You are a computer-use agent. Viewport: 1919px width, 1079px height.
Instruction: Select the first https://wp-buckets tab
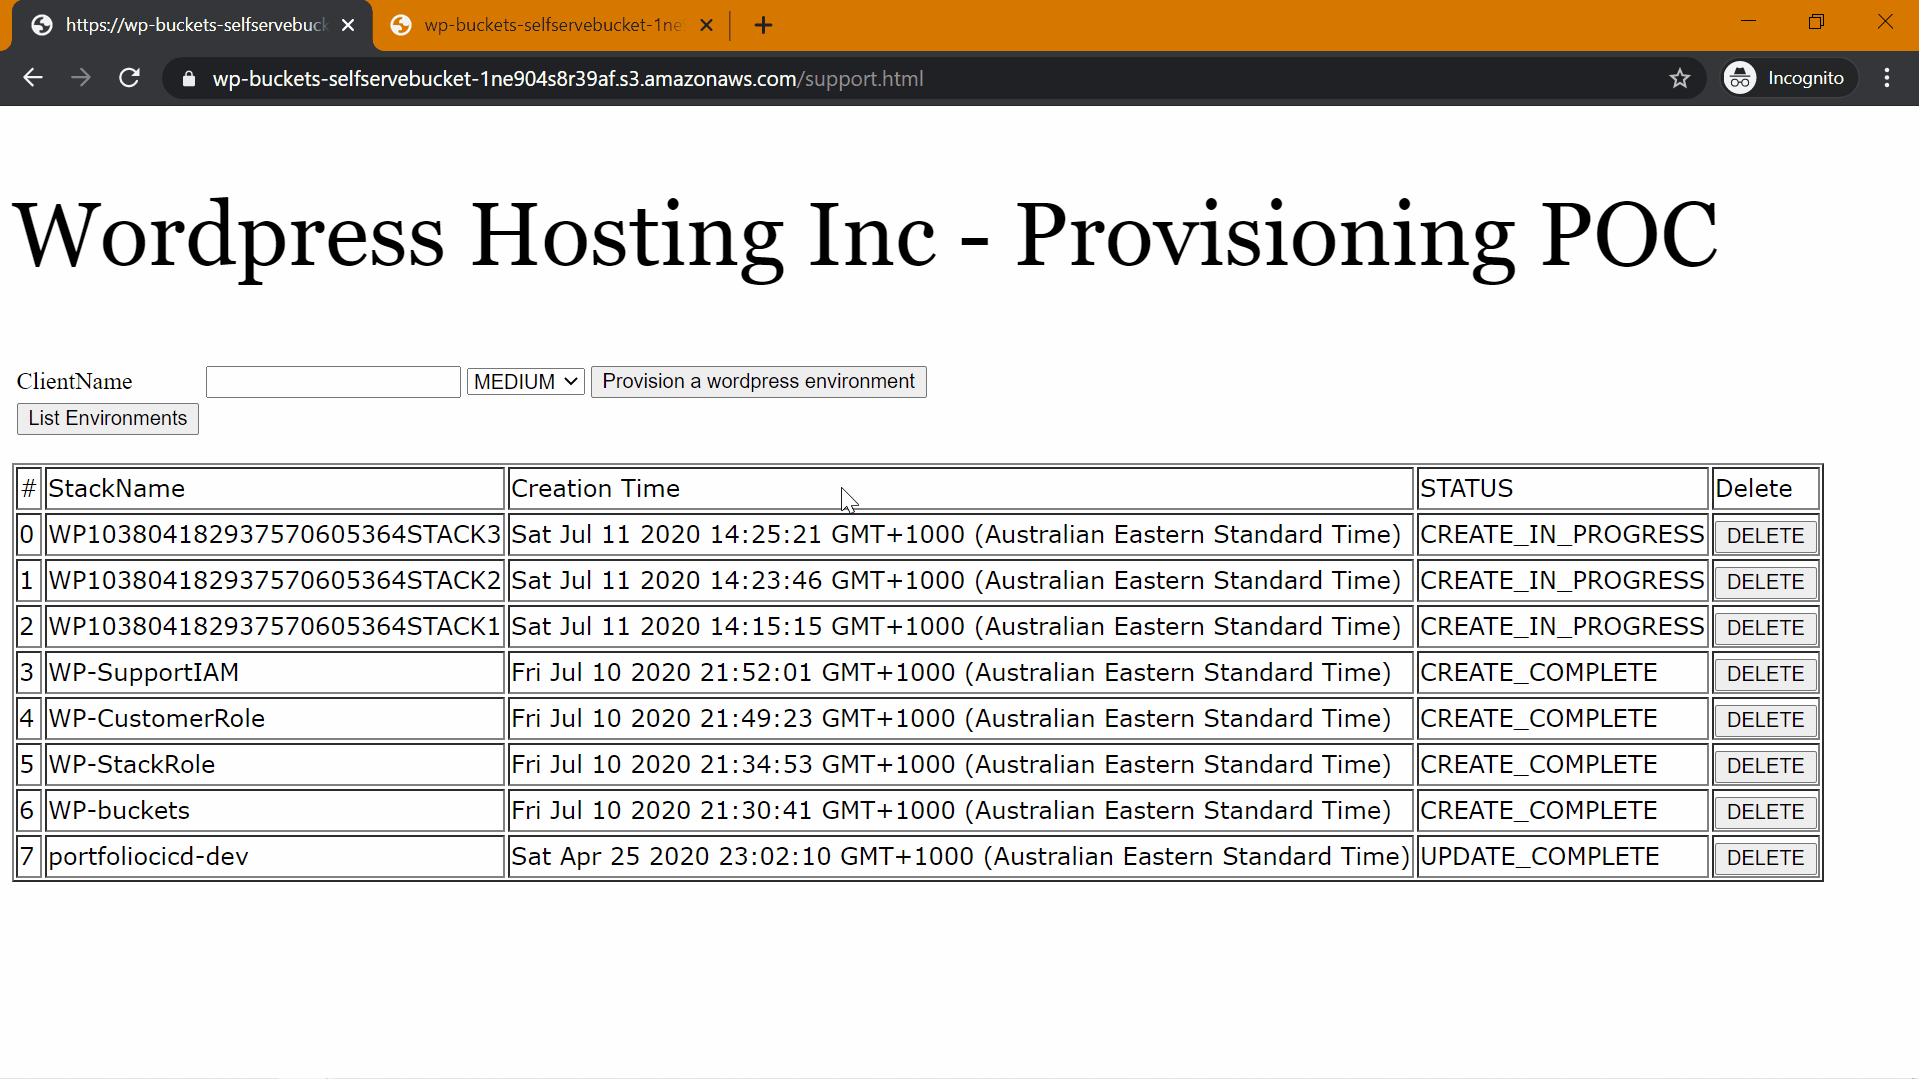(192, 25)
